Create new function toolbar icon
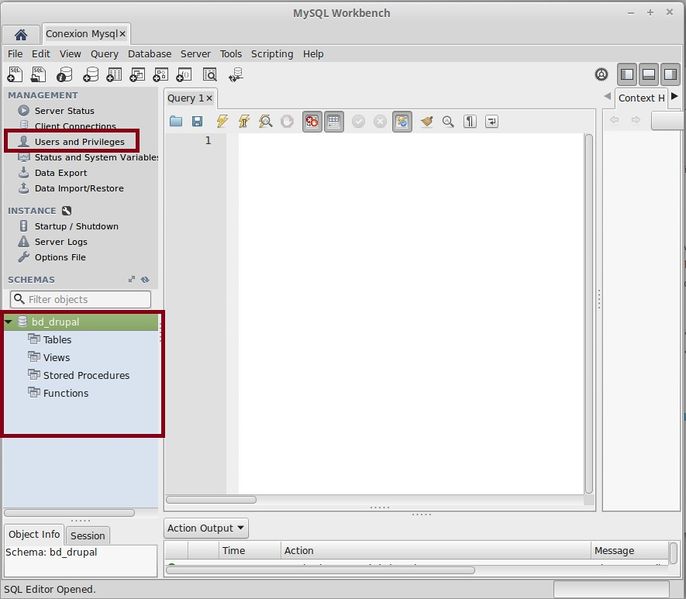 pos(184,74)
